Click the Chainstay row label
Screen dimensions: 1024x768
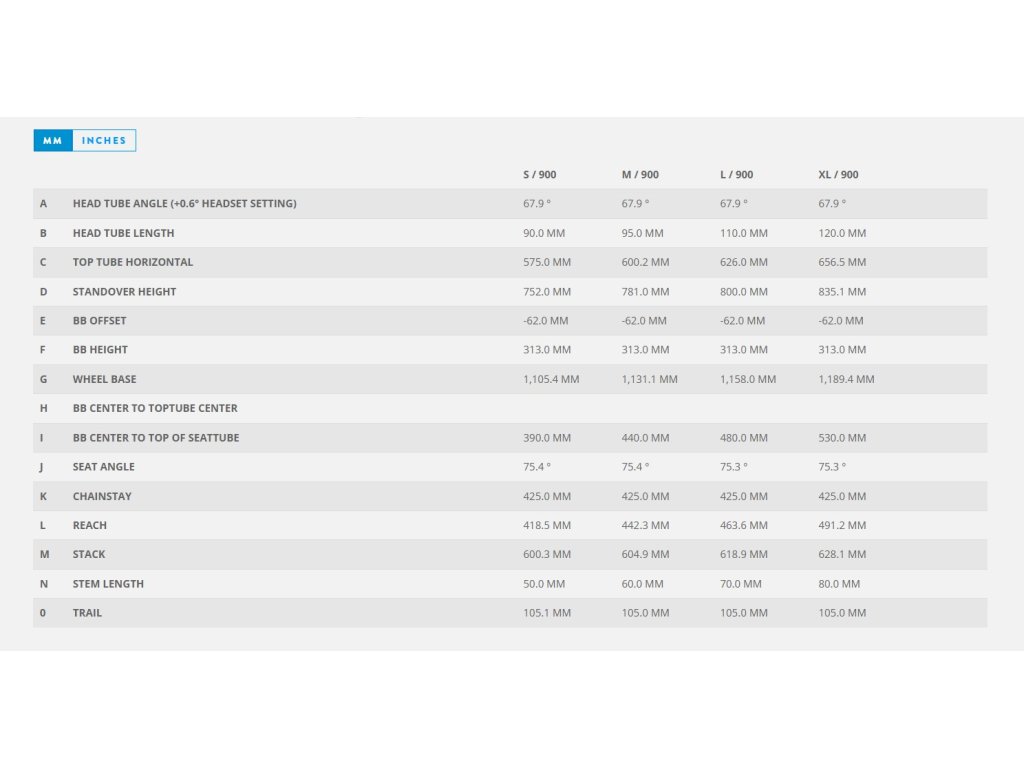[102, 496]
